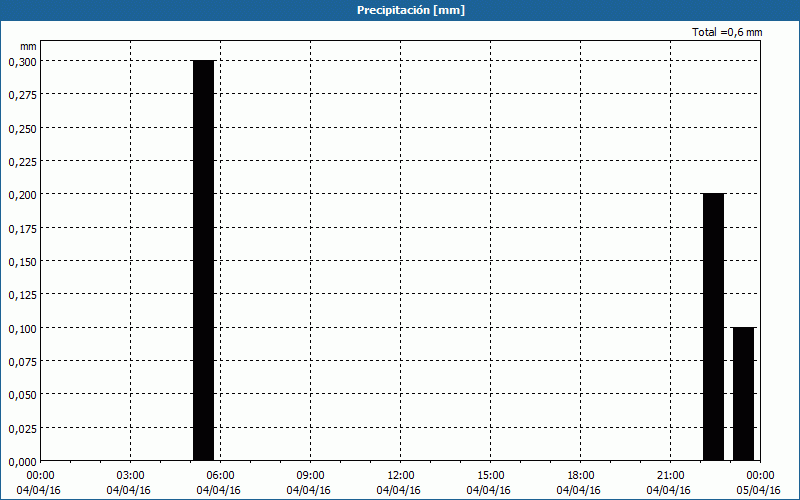
Task: Click the 0,125 y-axis value
Action: click(x=22, y=295)
